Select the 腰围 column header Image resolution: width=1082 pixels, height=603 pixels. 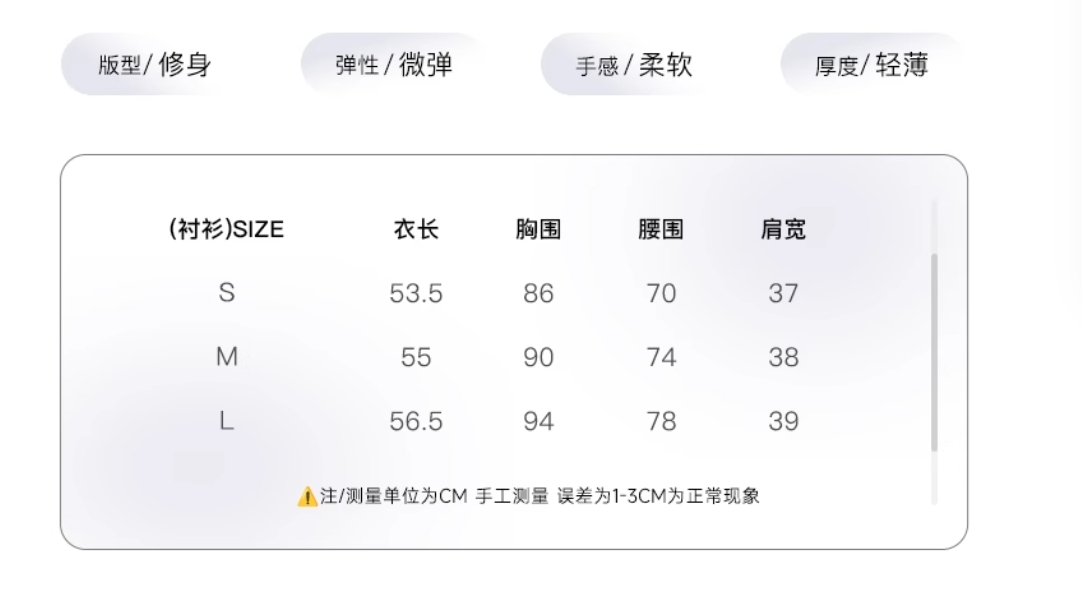[661, 230]
